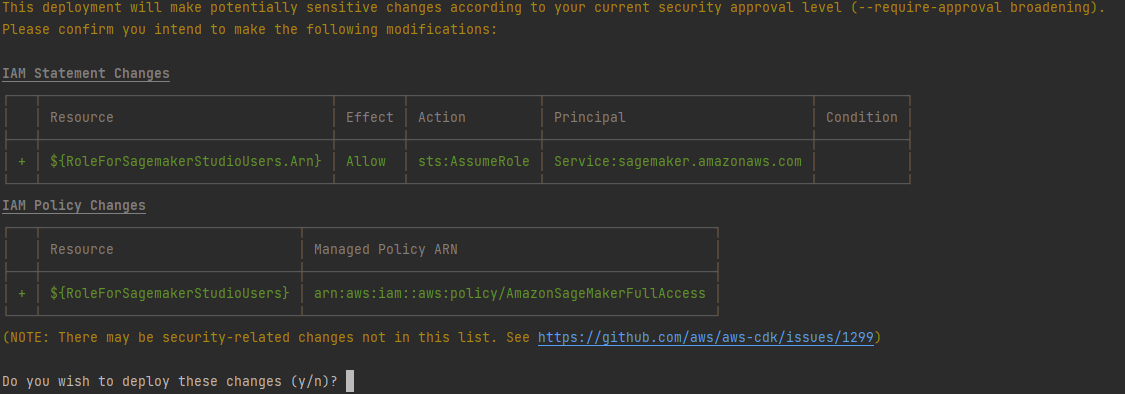Click the plus sign in the AmazonSageMakerFullAccess row

22,294
